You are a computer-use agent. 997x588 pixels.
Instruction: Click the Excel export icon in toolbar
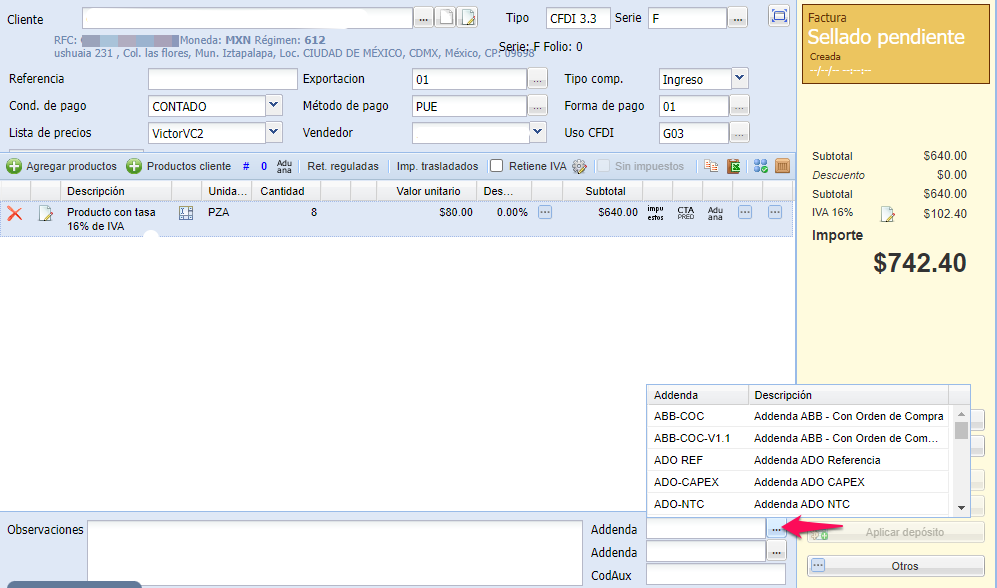[x=734, y=166]
